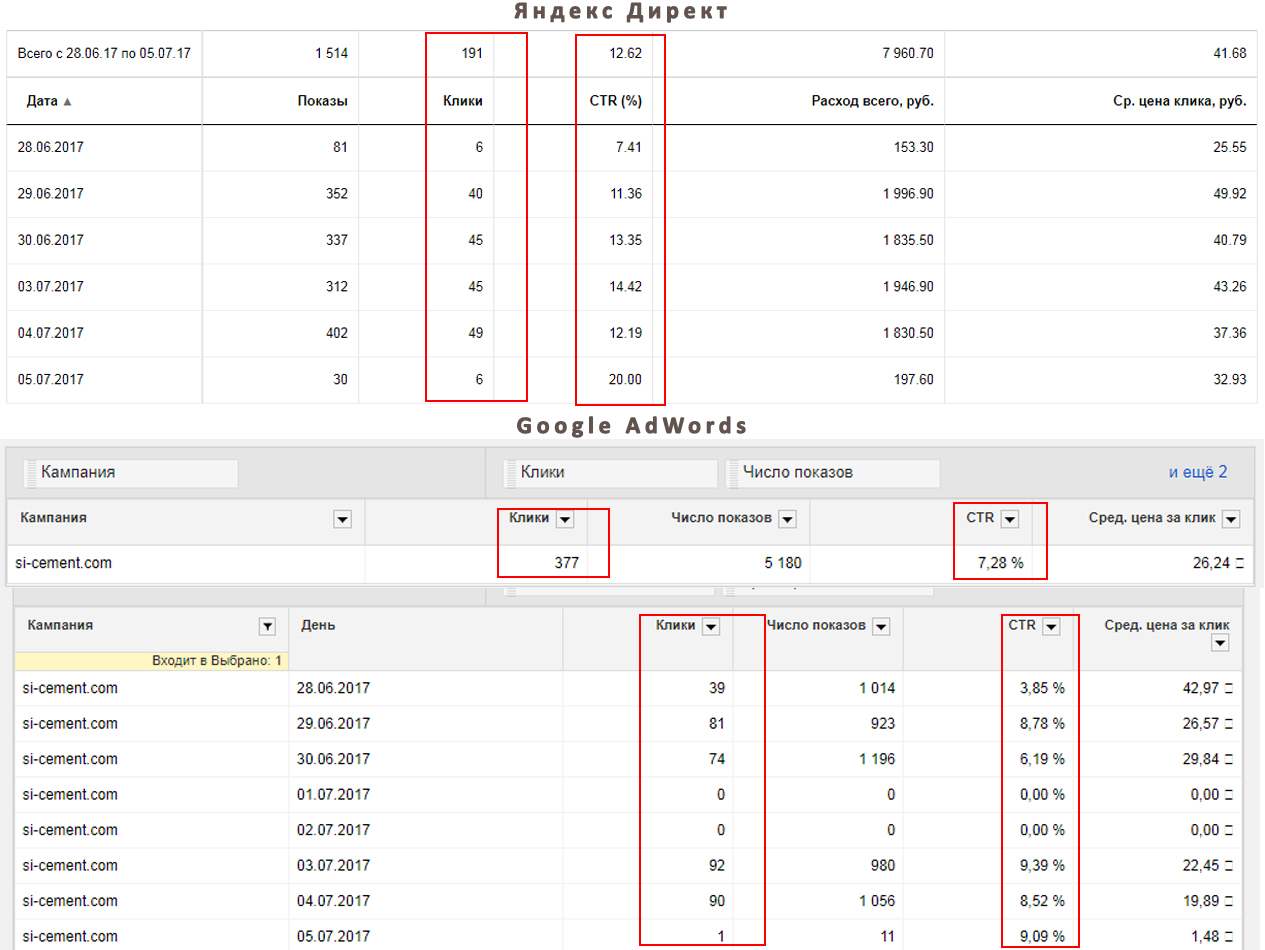Click the День column header
Viewport: 1265px width, 950px height.
318,625
